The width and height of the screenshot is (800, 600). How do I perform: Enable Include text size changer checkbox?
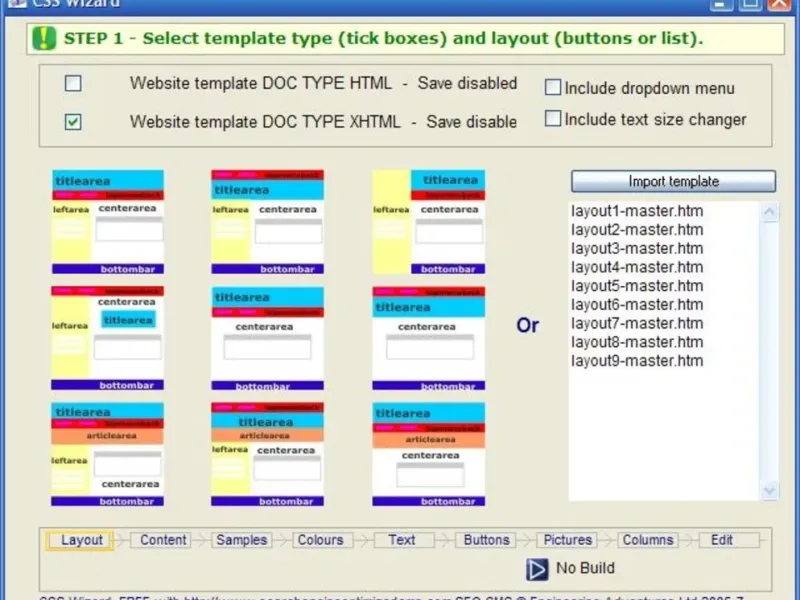point(553,119)
